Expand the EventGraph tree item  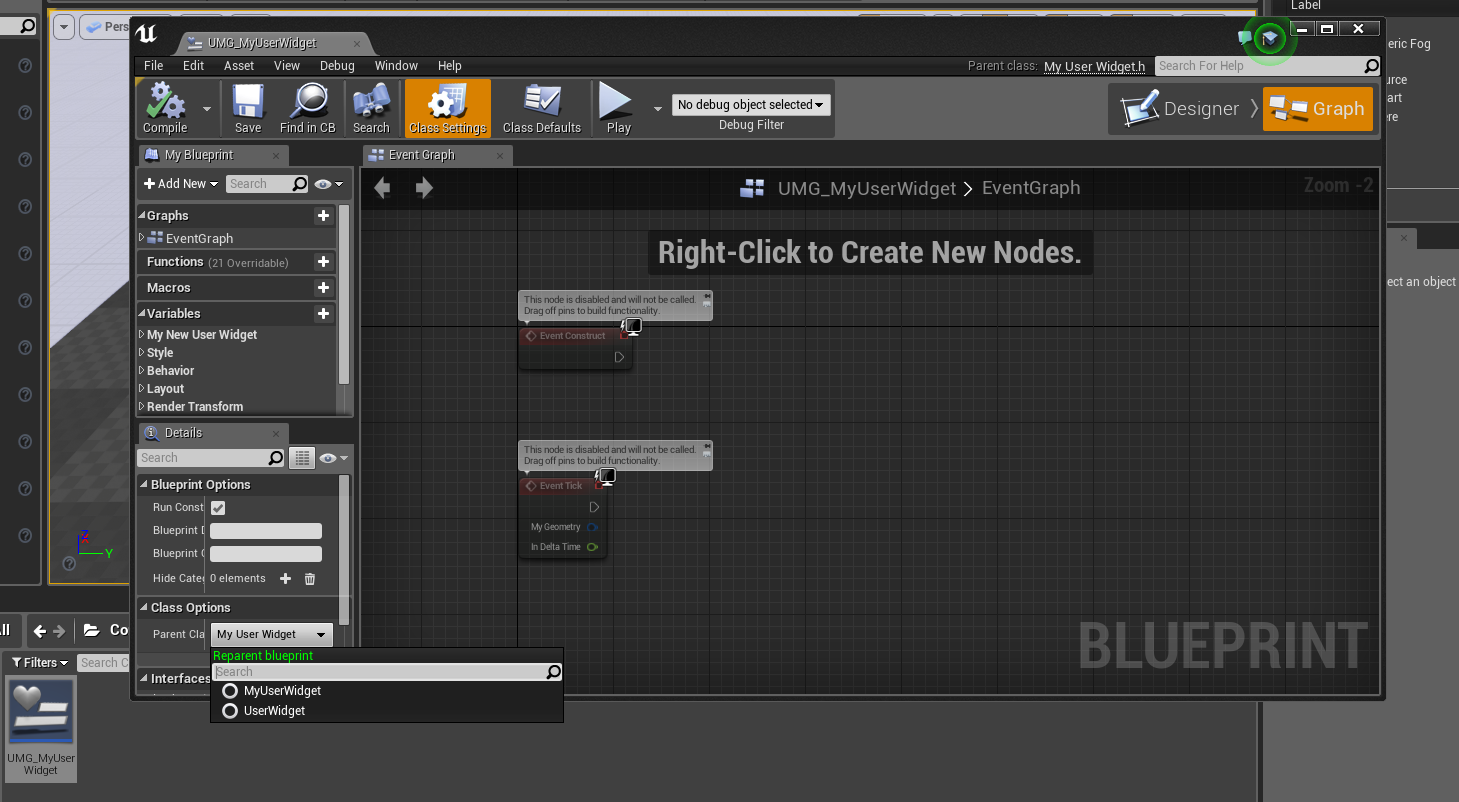click(142, 238)
